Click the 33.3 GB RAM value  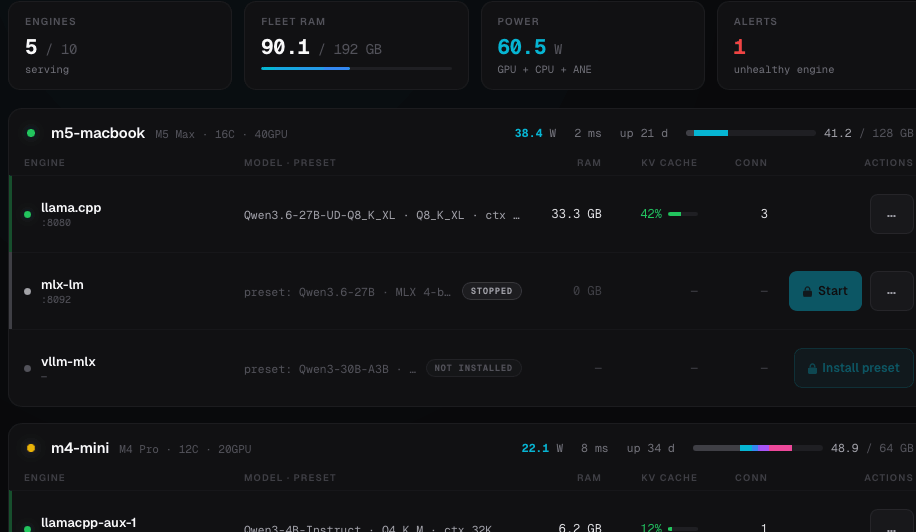[x=576, y=214]
